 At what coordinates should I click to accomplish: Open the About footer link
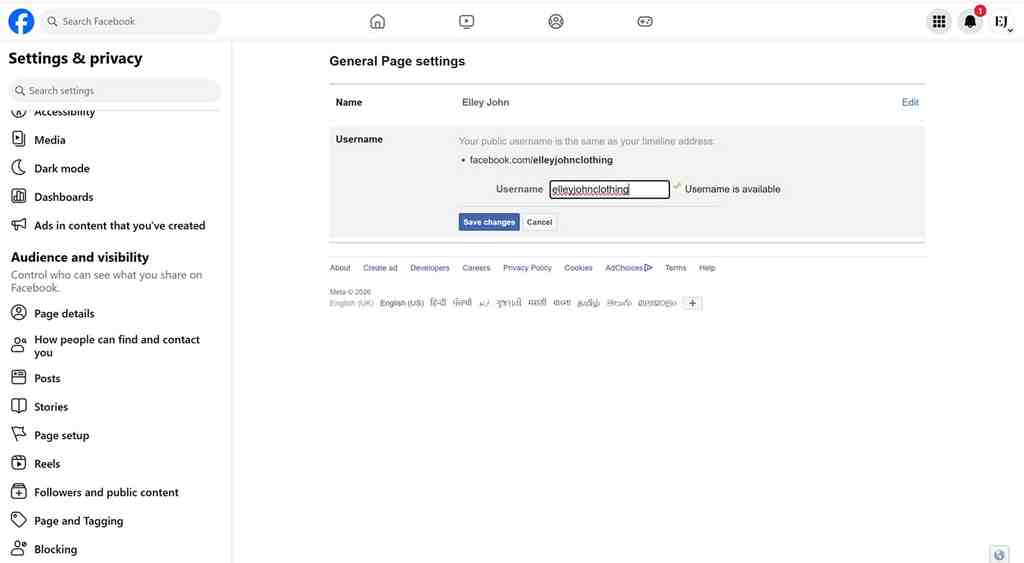[340, 268]
